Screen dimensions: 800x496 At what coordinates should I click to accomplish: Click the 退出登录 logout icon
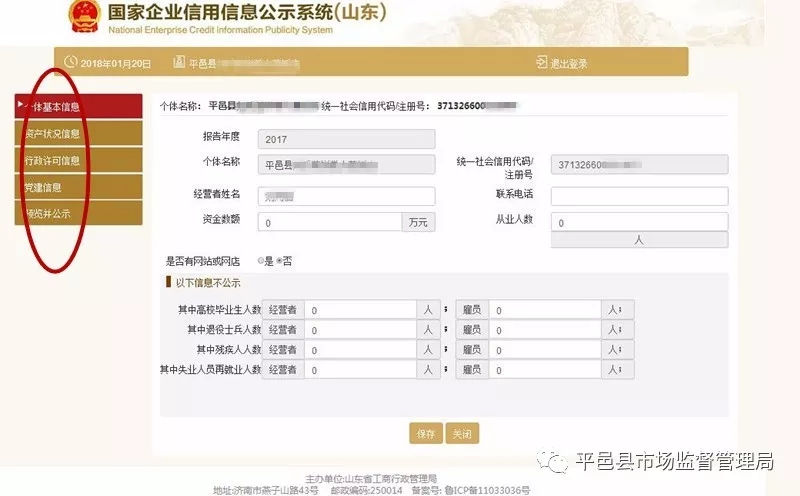542,62
